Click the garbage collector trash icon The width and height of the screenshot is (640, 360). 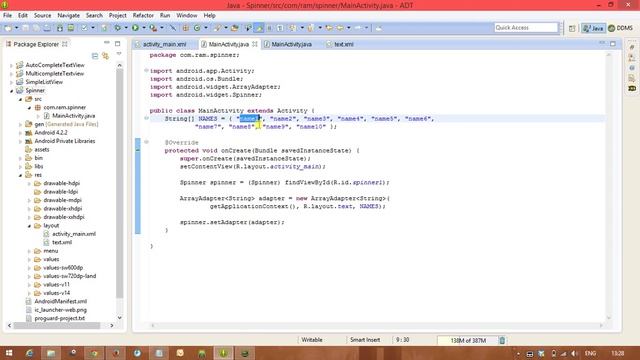tap(502, 340)
